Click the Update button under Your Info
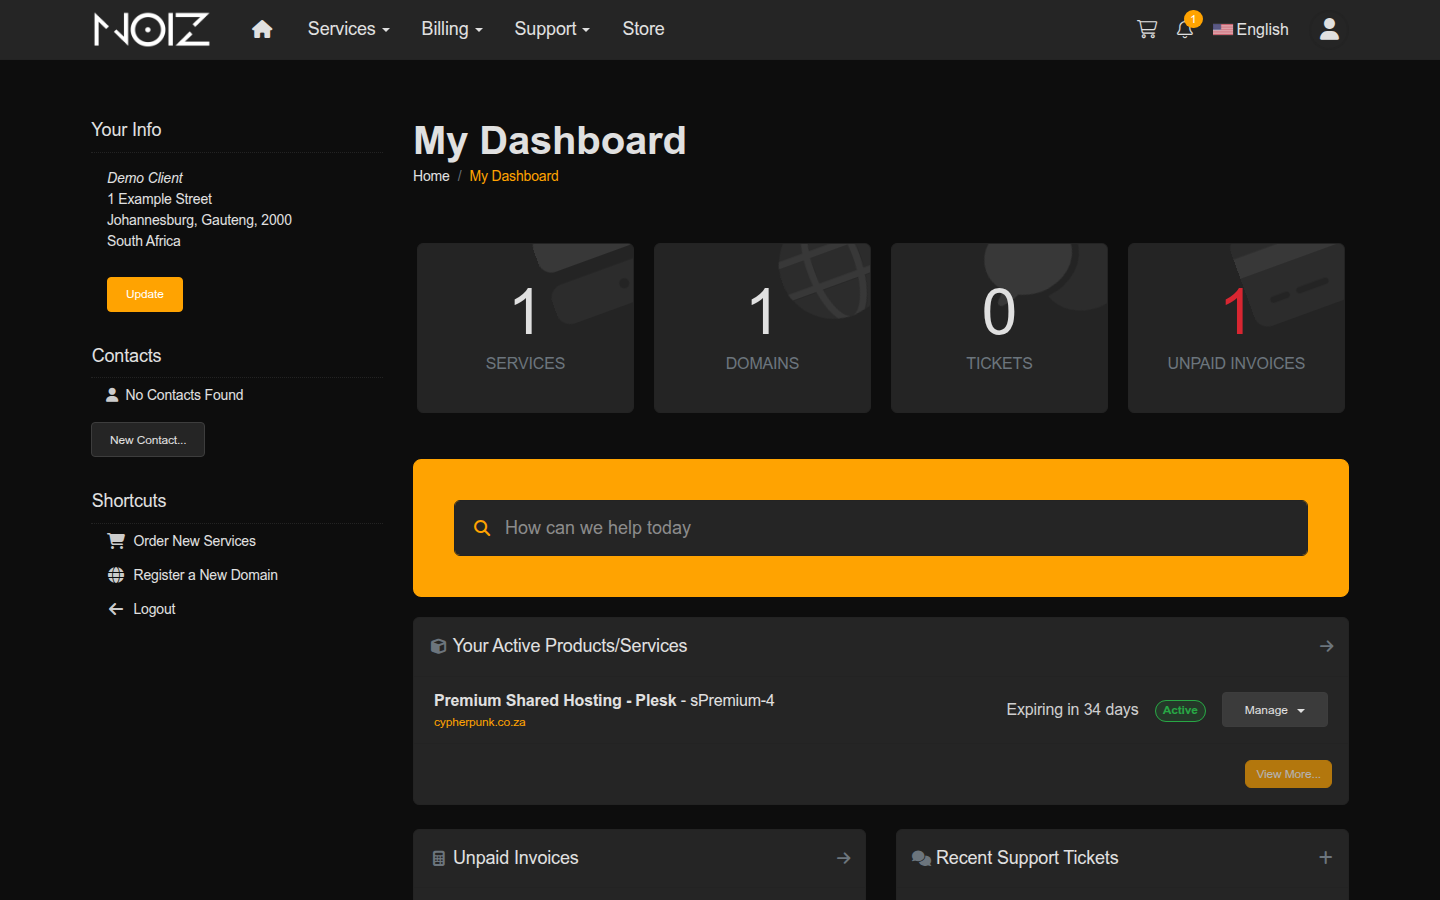The width and height of the screenshot is (1440, 900). click(x=145, y=294)
